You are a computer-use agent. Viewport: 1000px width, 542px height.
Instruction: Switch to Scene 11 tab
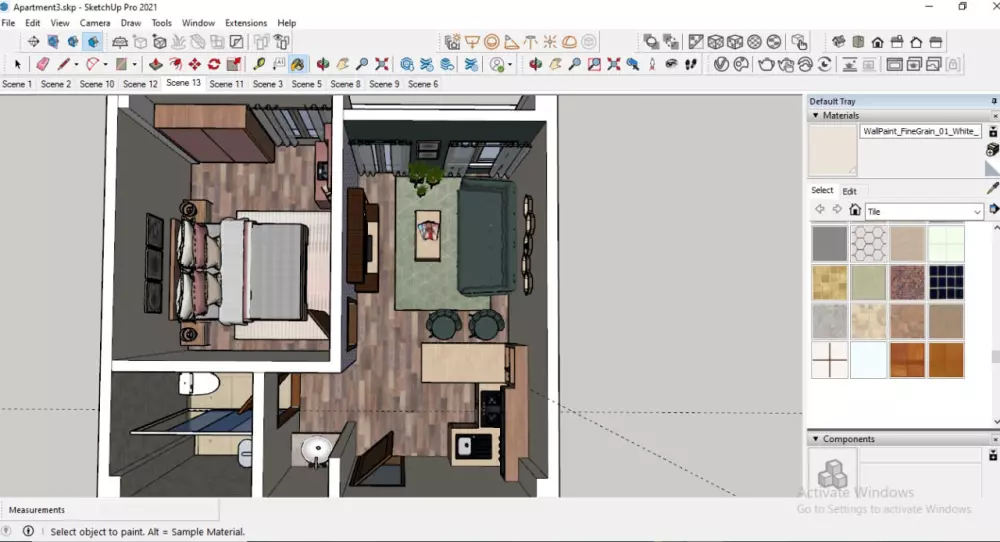tap(227, 84)
